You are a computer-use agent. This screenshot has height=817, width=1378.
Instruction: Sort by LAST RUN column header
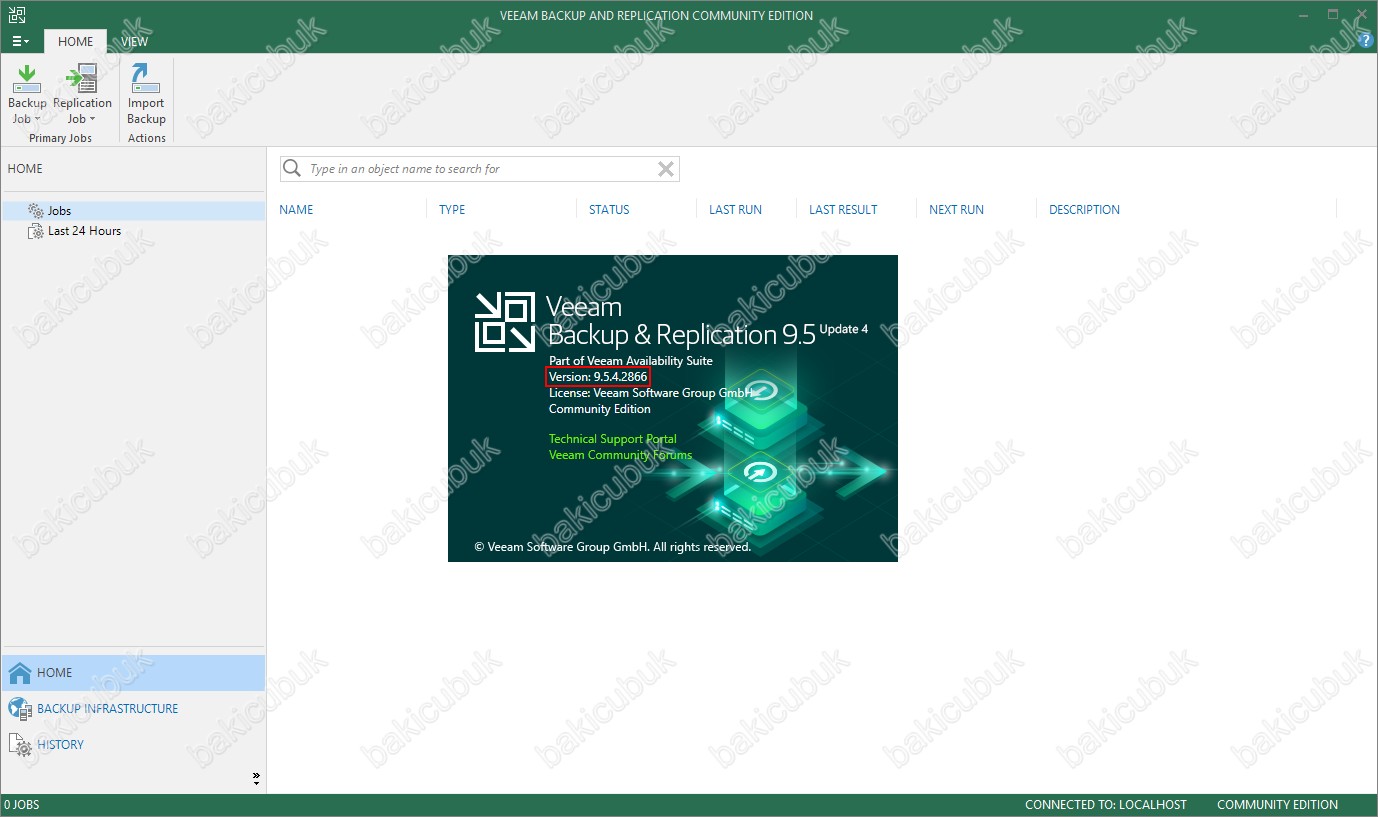click(x=735, y=210)
